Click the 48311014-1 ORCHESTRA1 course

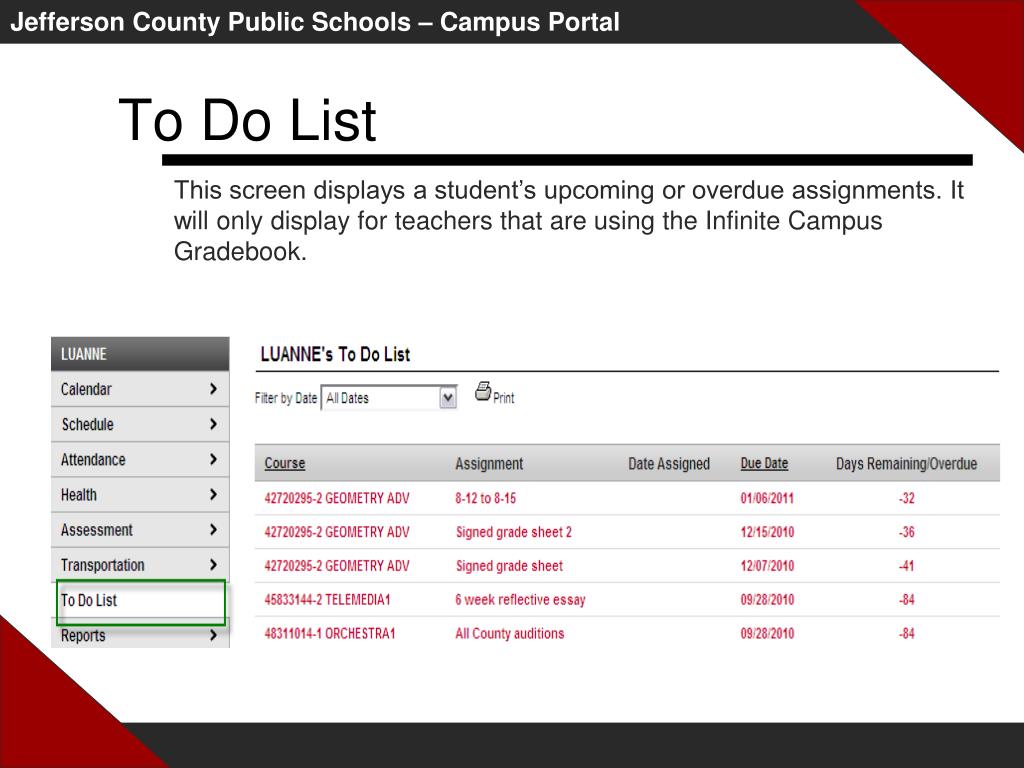point(330,633)
